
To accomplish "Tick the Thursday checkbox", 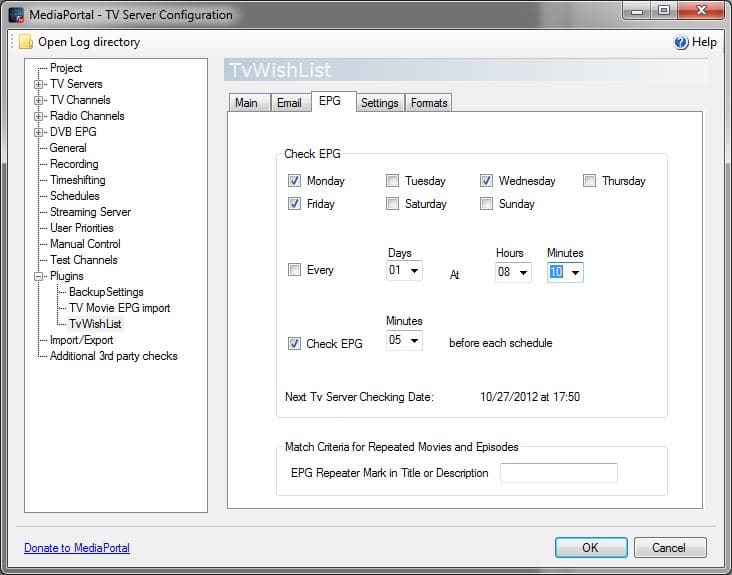I will coord(590,181).
